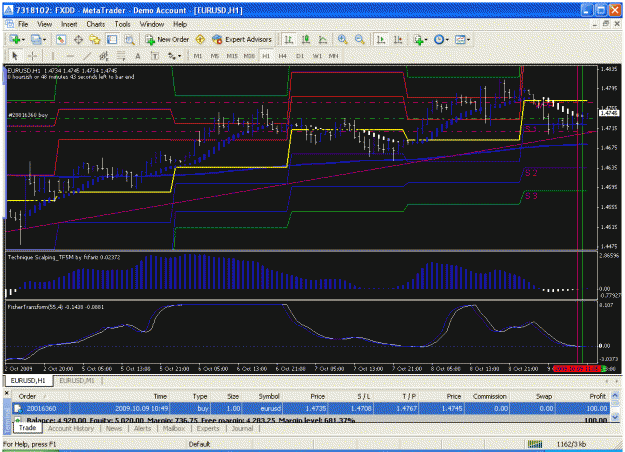Open New Chart dropdown arrow
This screenshot has width=625, height=452.
(23, 39)
